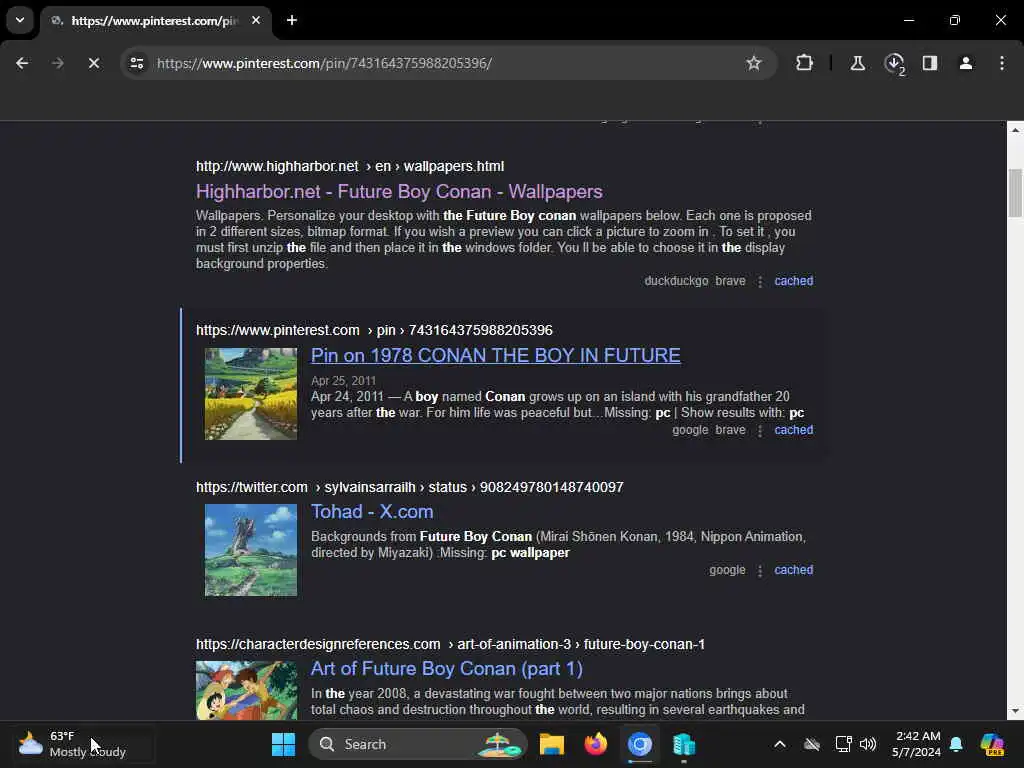Open File Explorer from the taskbar

tap(552, 744)
